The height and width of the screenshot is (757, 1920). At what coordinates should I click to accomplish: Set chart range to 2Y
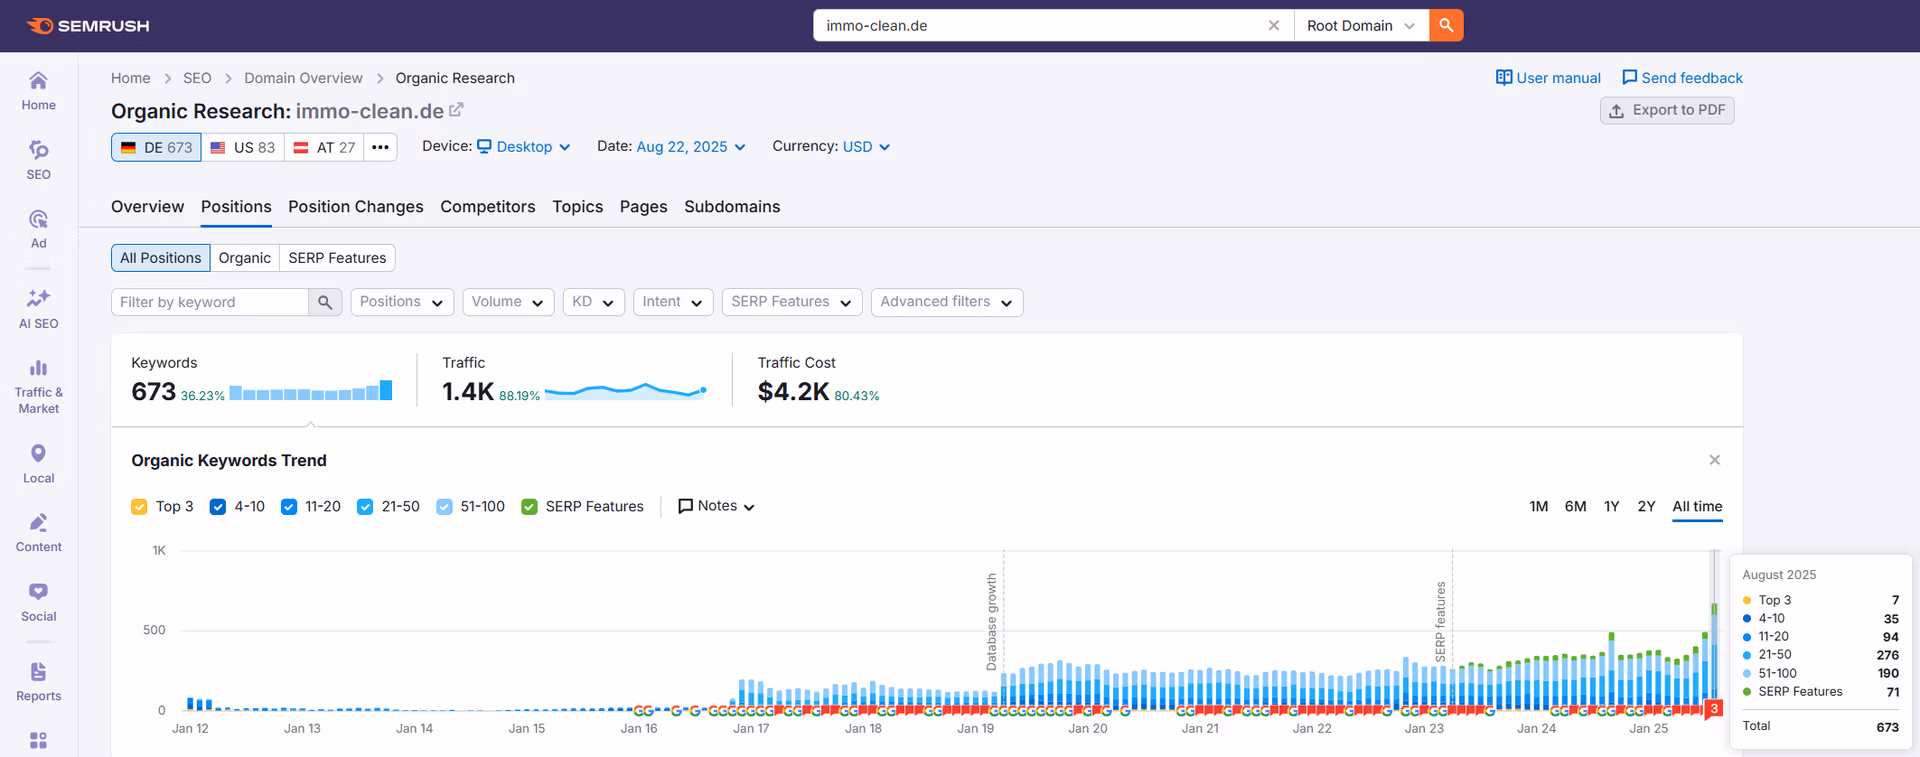click(1646, 507)
